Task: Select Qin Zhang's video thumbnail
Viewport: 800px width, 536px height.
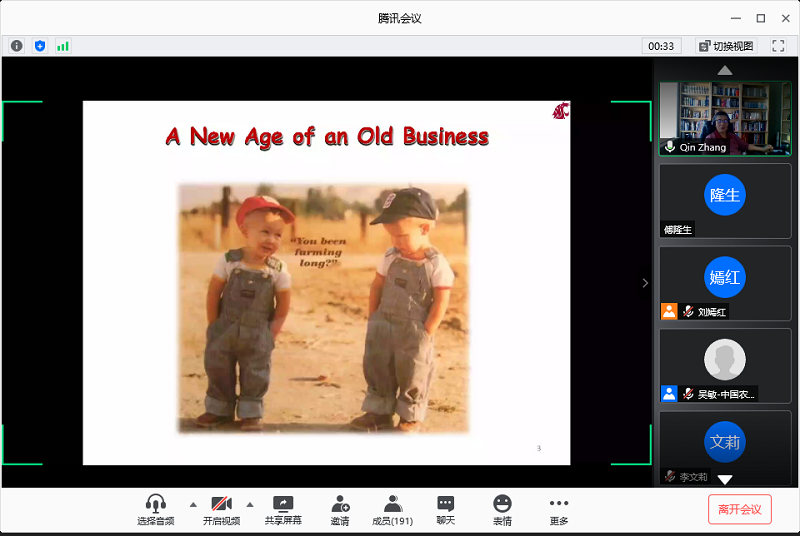Action: [725, 118]
